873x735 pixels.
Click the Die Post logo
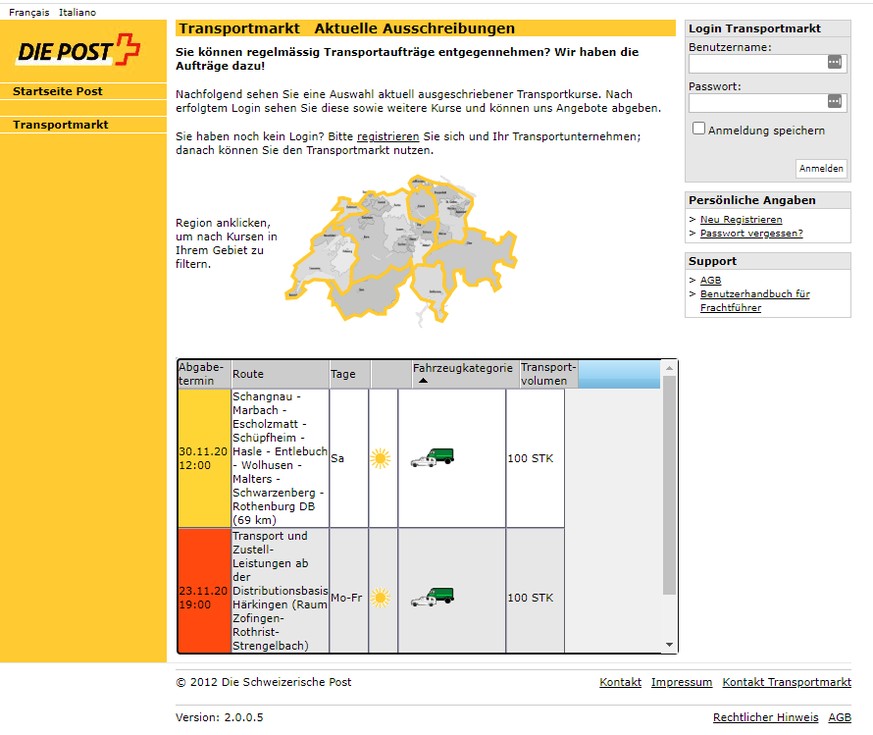pyautogui.click(x=78, y=50)
